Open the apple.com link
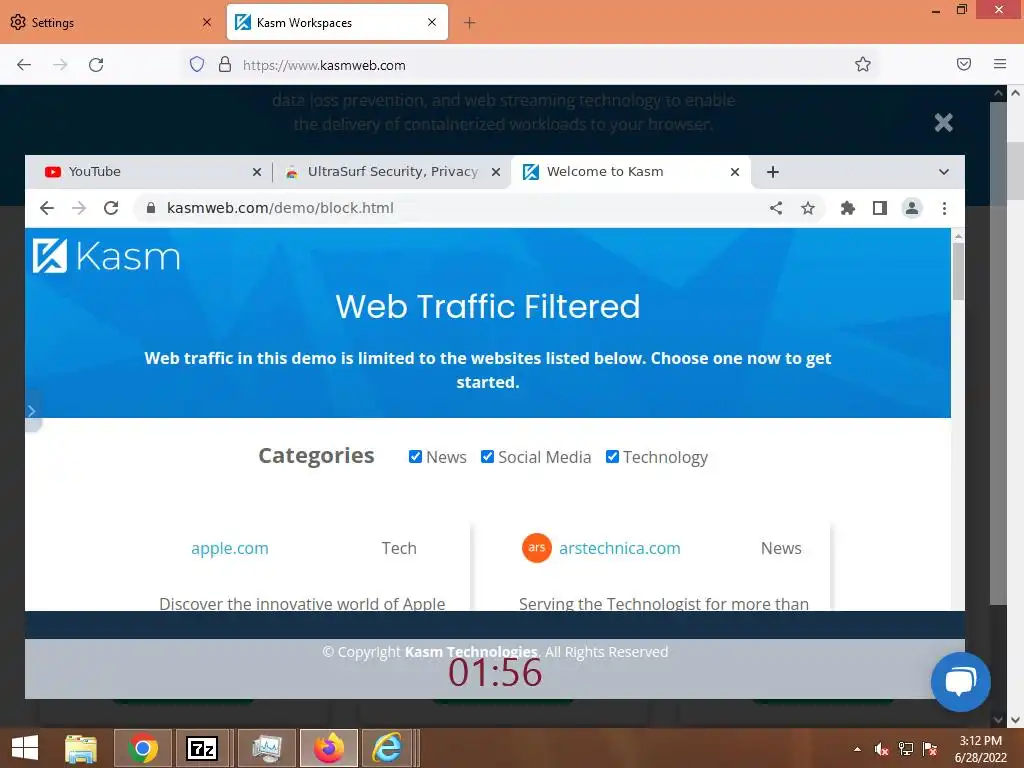The width and height of the screenshot is (1024, 768). point(230,548)
